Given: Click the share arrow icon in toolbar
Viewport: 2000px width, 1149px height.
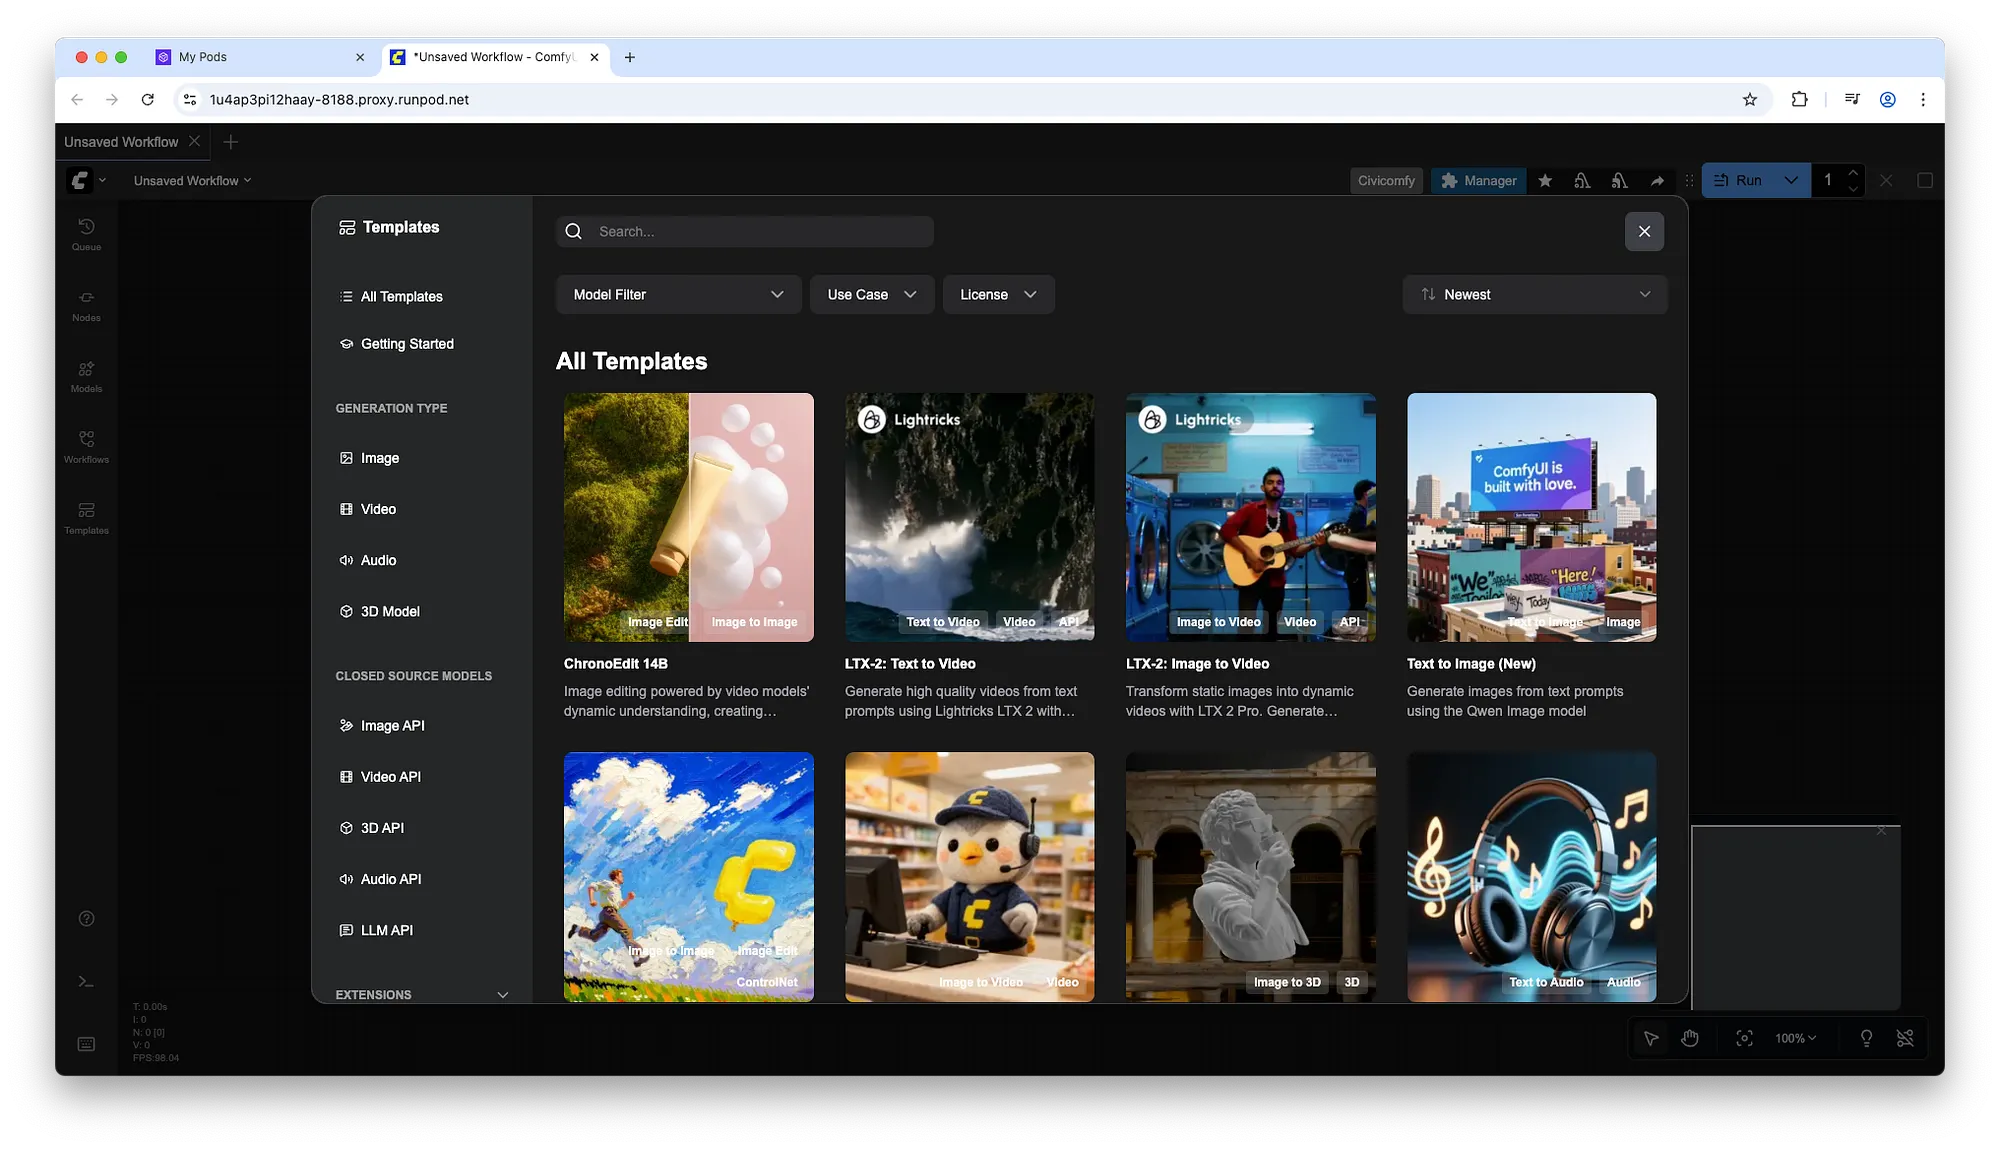Looking at the screenshot, I should [1657, 180].
